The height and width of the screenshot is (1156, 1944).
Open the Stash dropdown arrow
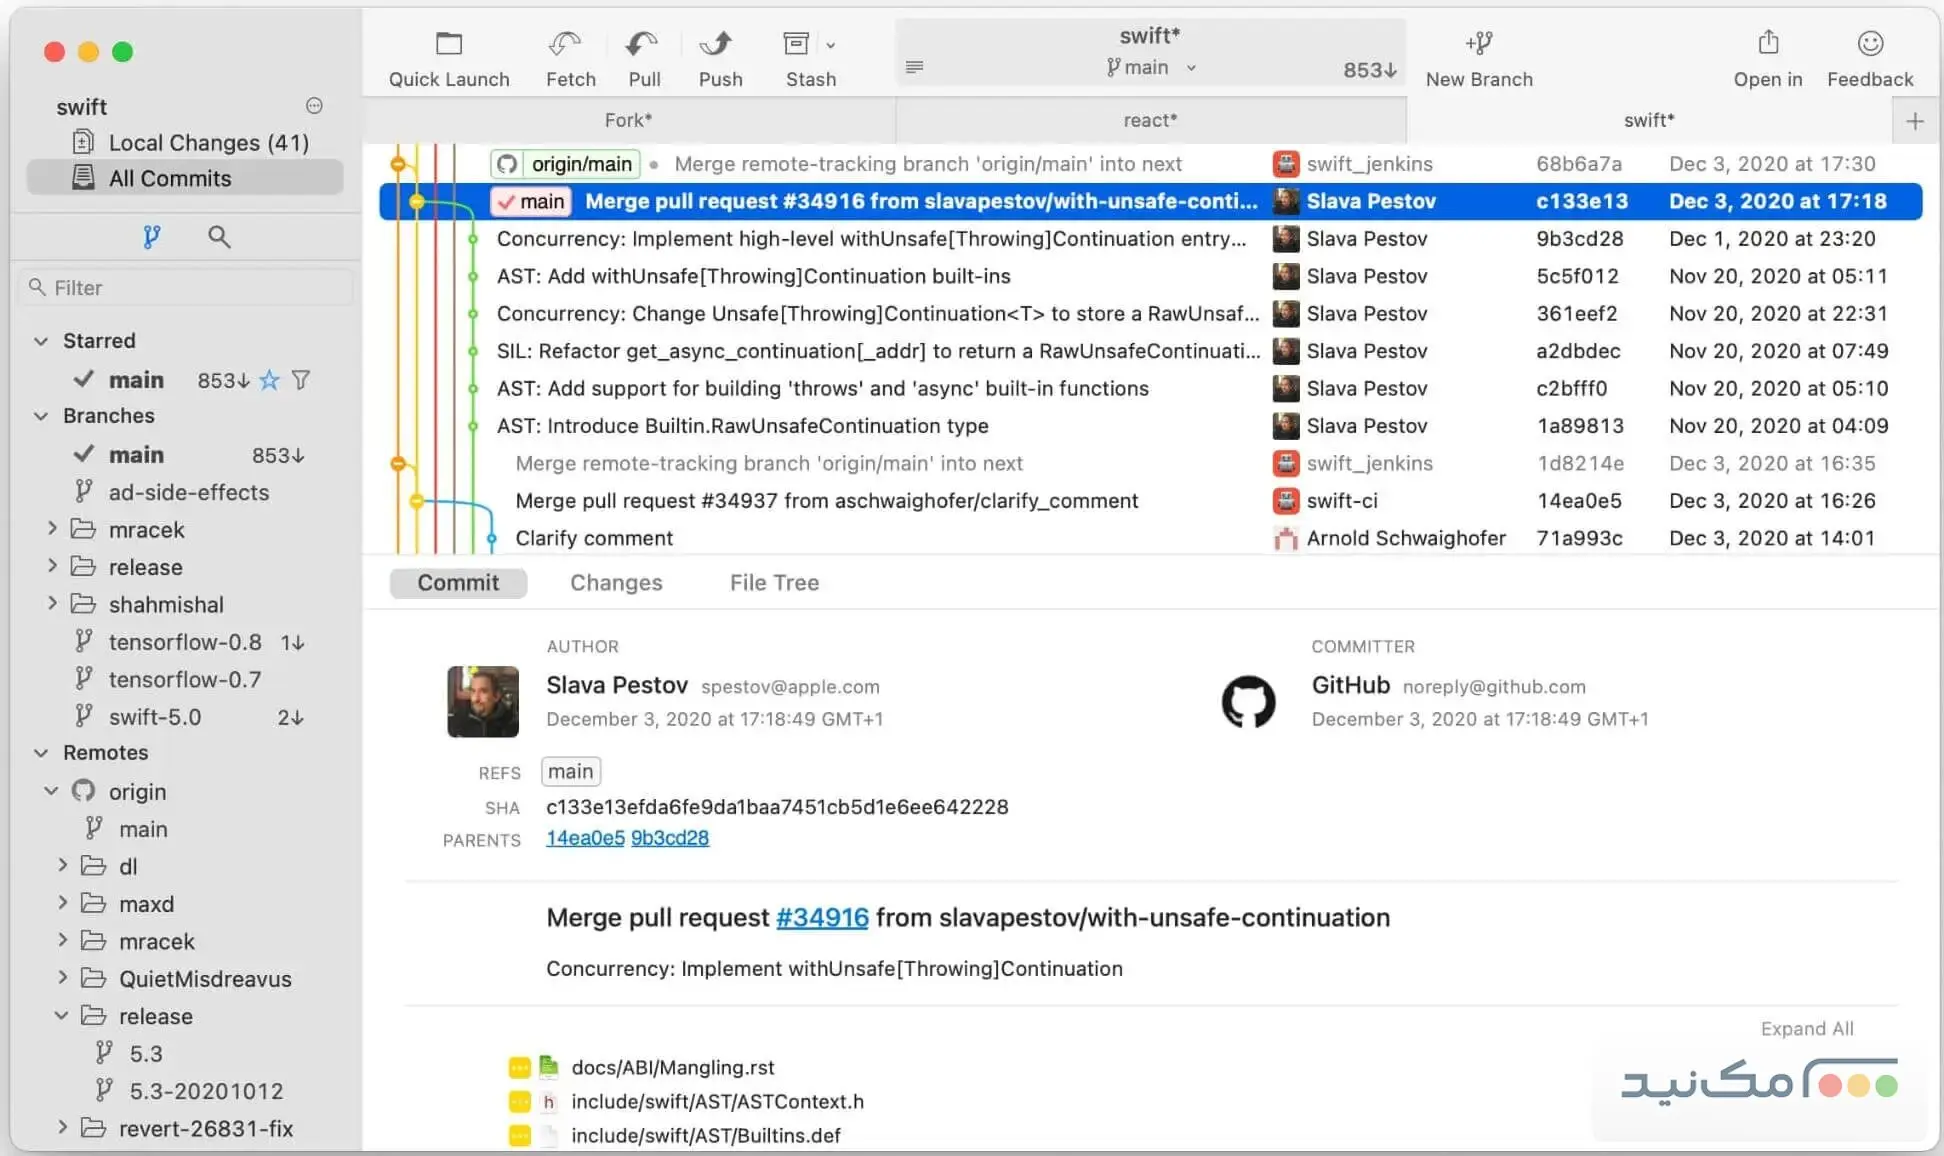coord(831,45)
